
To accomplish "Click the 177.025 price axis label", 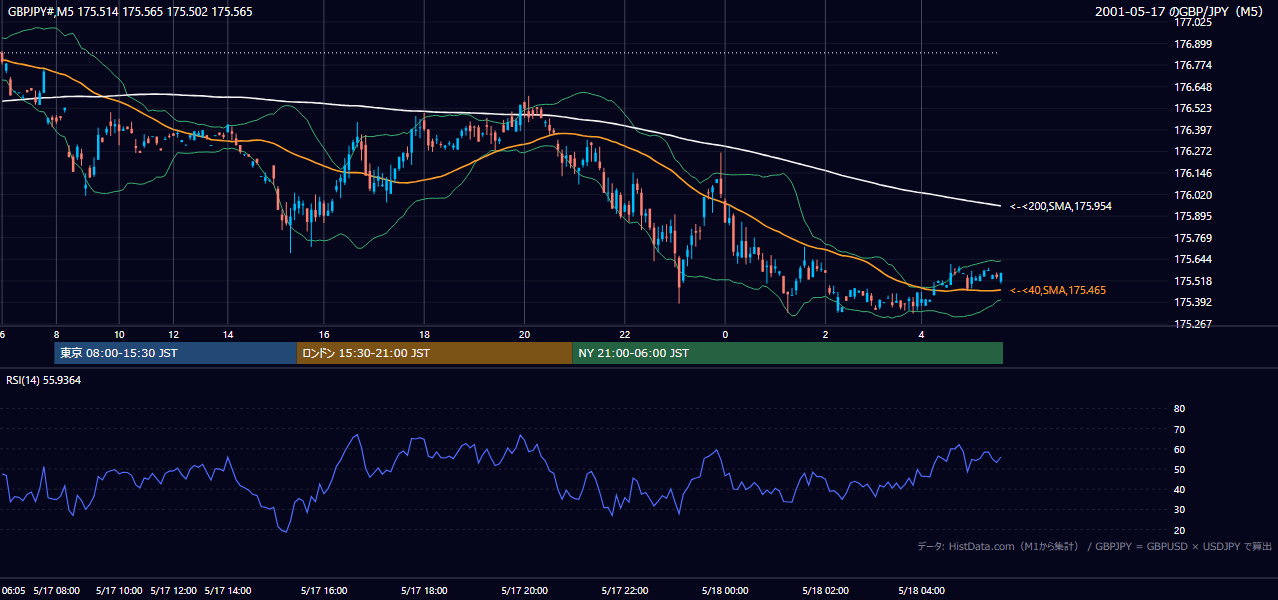I will pos(1194,22).
